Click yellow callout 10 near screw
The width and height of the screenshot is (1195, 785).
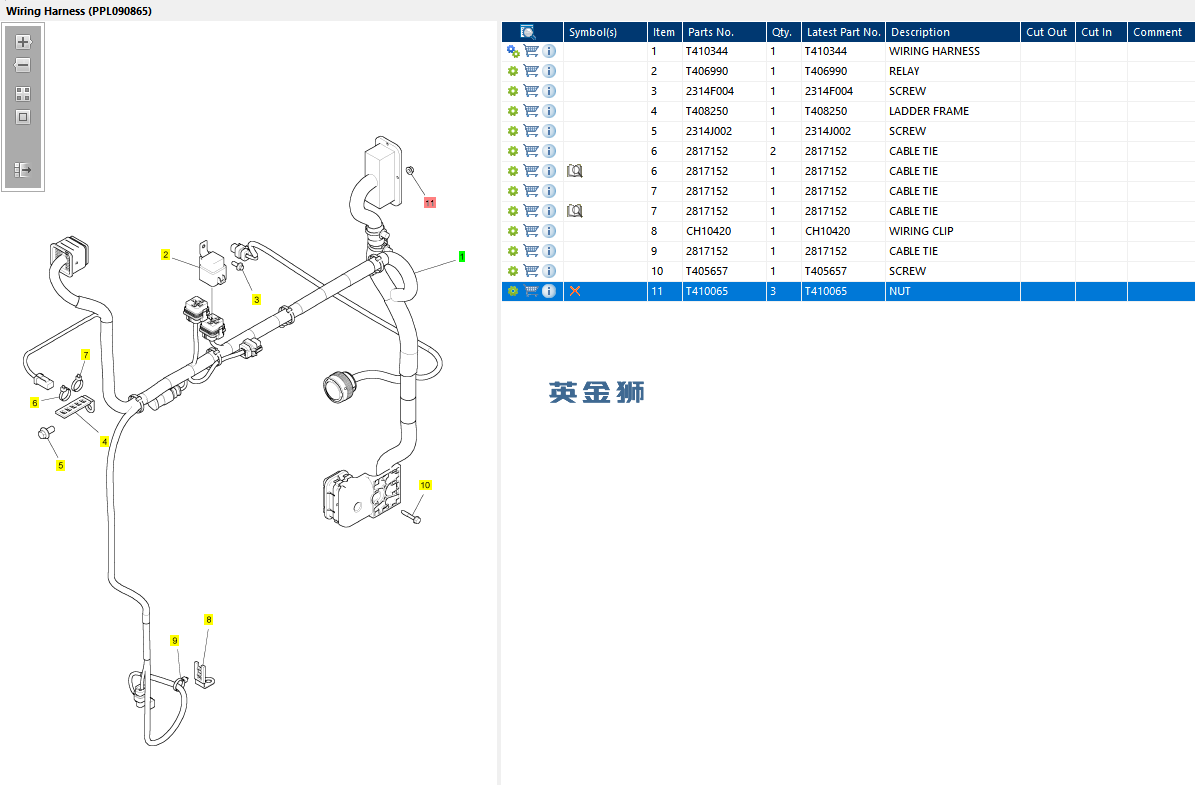click(425, 485)
